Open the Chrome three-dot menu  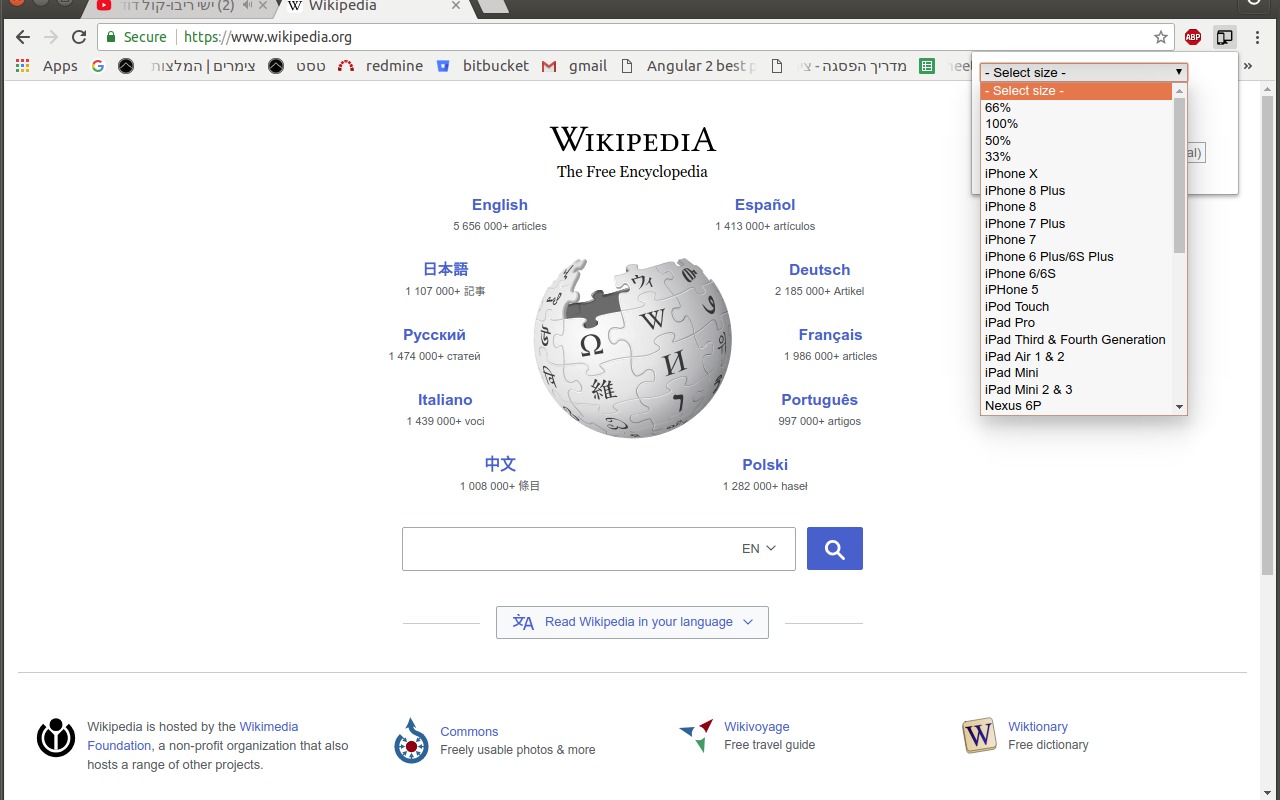[x=1257, y=37]
